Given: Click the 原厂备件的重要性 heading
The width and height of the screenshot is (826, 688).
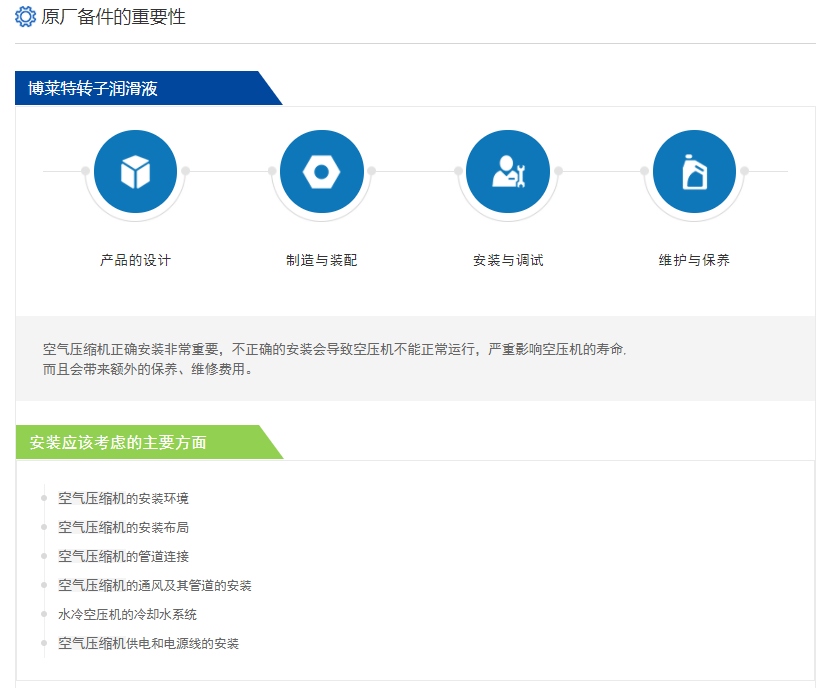Looking at the screenshot, I should click(113, 17).
